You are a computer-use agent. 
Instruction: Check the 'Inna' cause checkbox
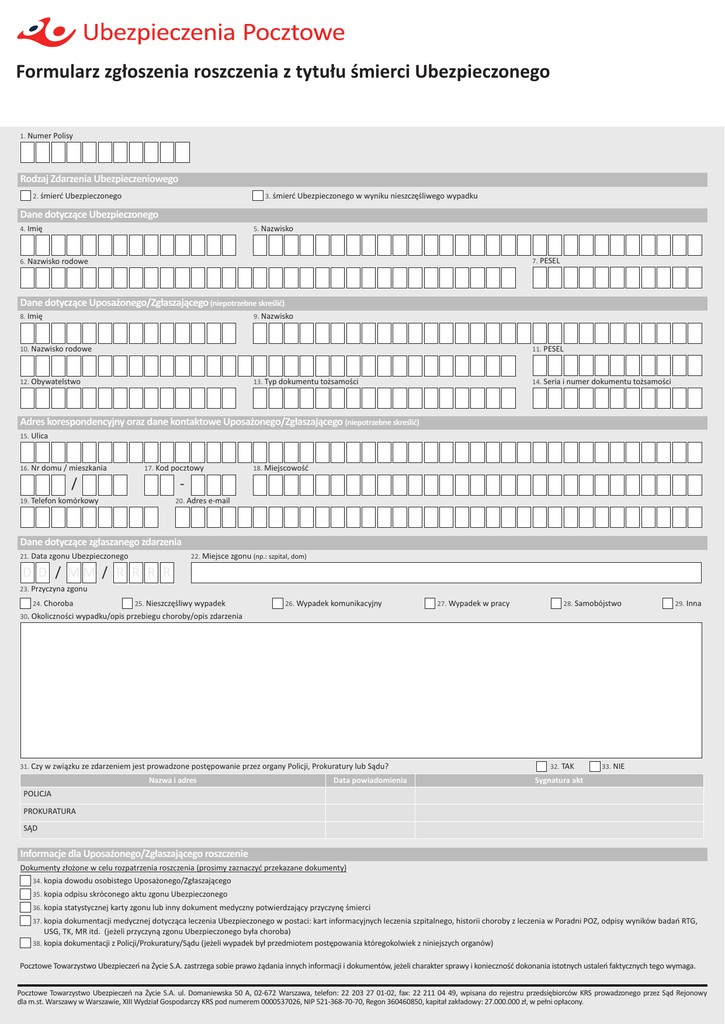tap(668, 604)
